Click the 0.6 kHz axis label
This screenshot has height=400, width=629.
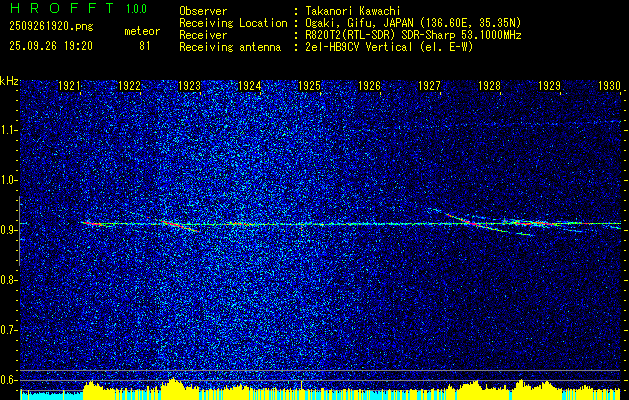click(x=9, y=380)
